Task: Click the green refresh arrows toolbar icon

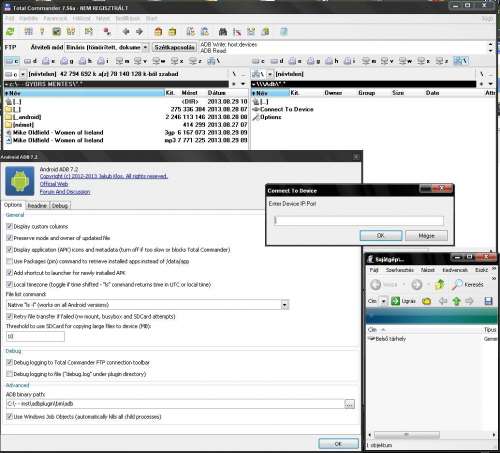Action: [x=11, y=32]
